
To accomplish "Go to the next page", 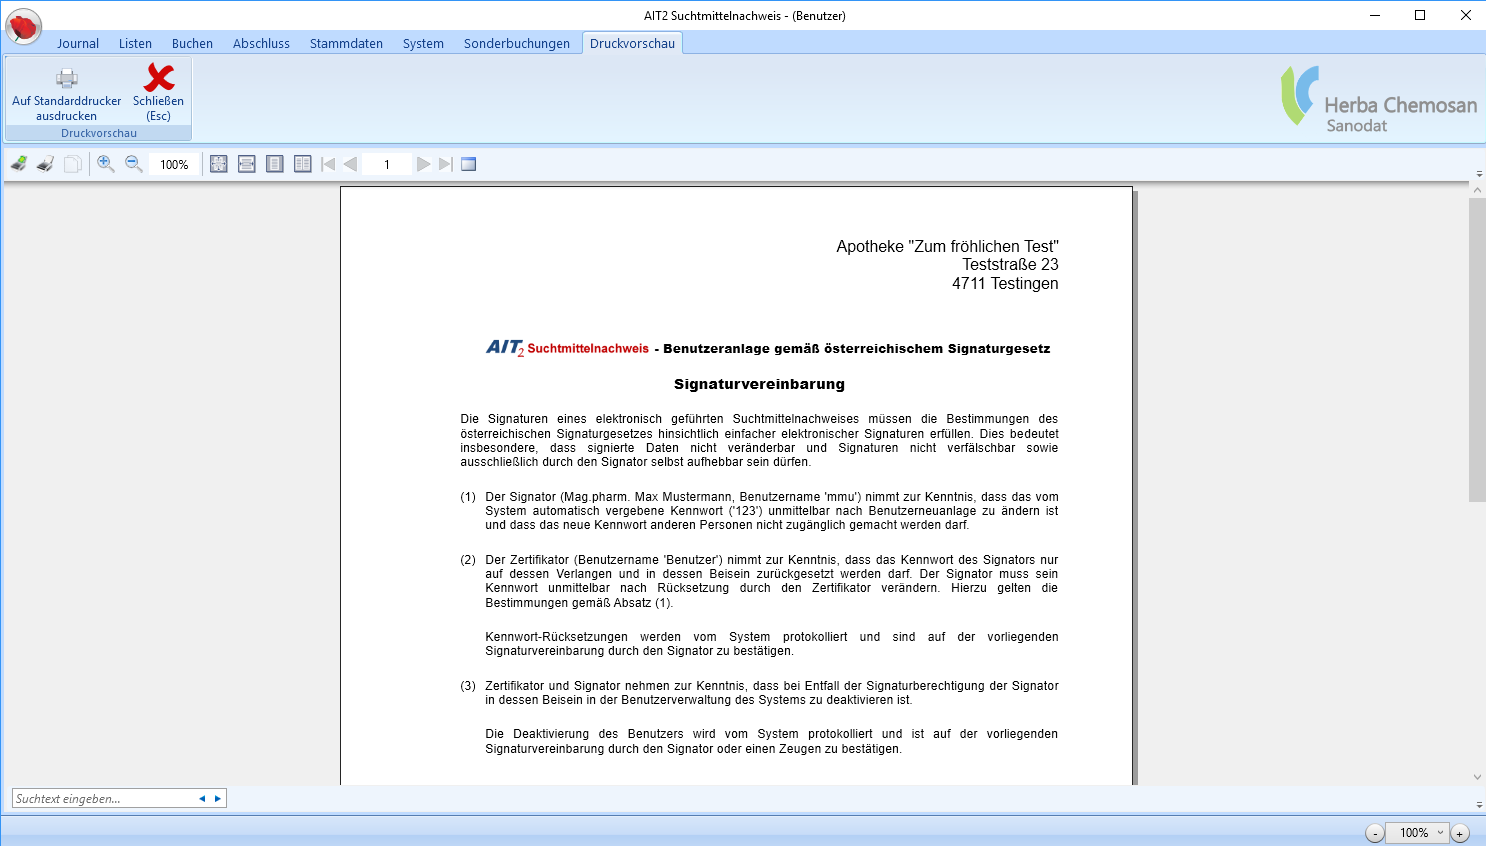I will tap(424, 164).
